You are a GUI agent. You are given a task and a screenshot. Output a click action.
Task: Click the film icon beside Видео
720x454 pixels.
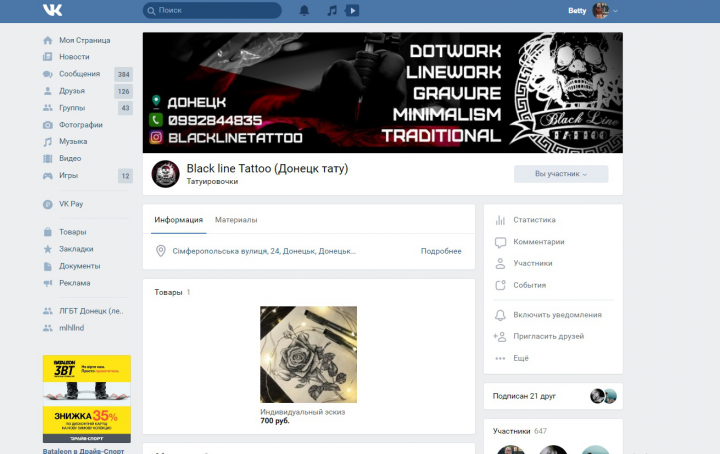pos(48,159)
